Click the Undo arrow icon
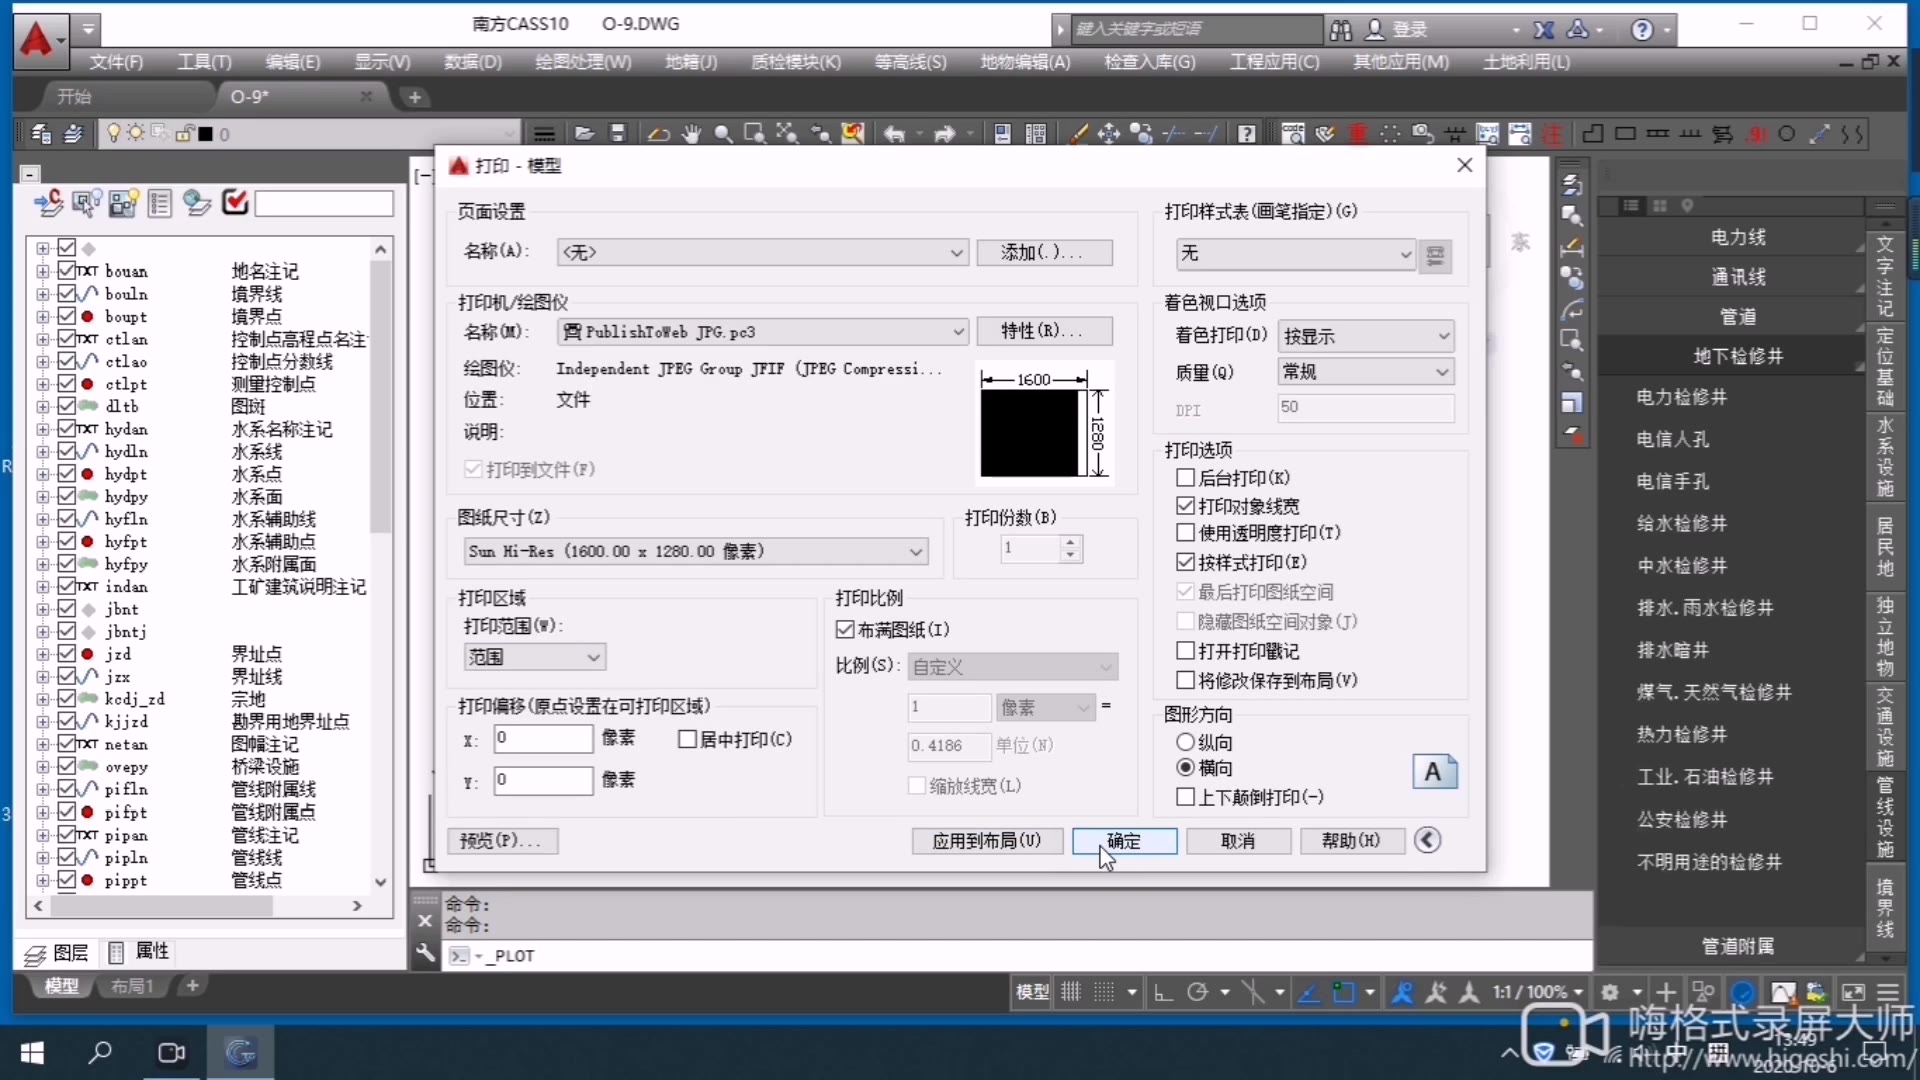The height and width of the screenshot is (1080, 1920). click(895, 134)
